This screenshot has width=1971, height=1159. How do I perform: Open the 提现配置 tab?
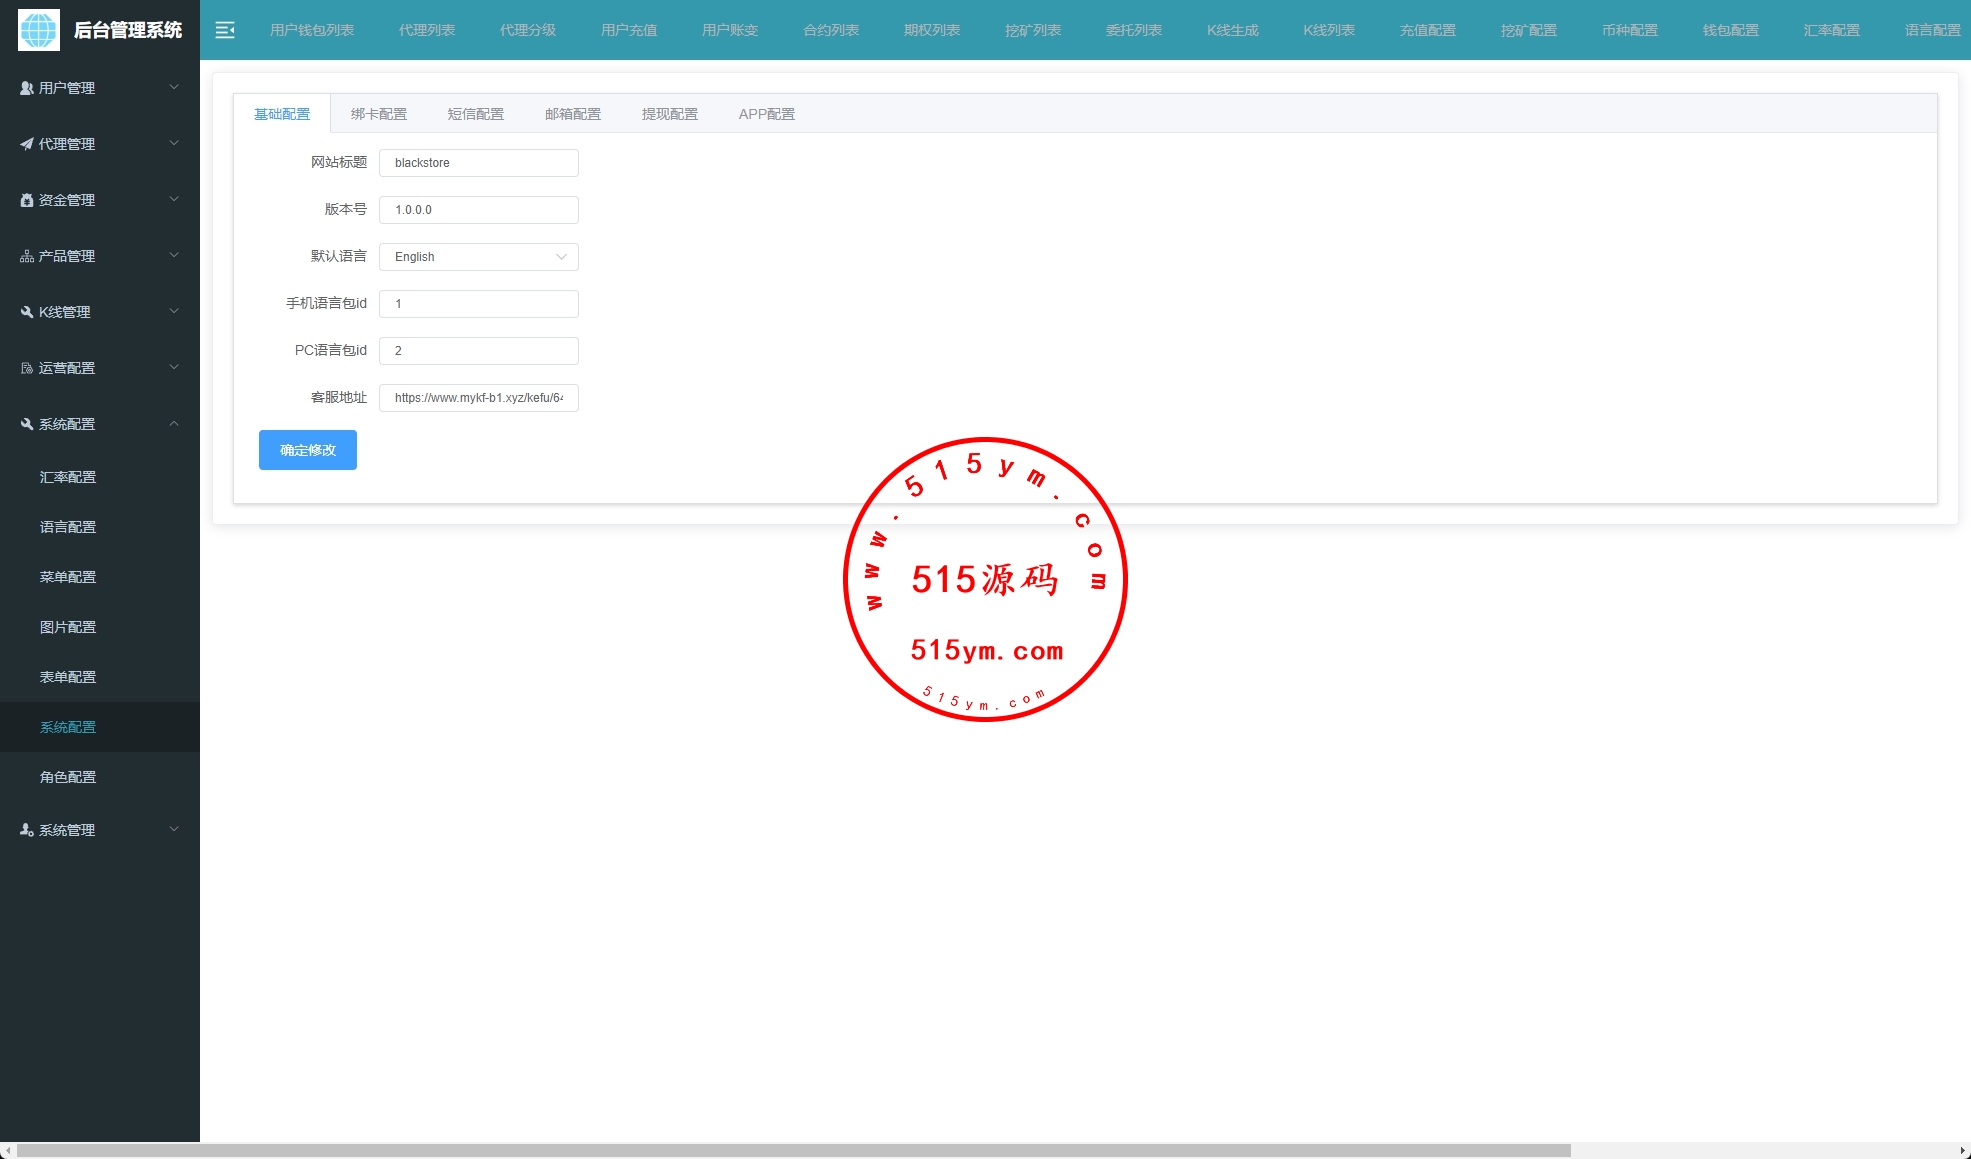[x=670, y=114]
